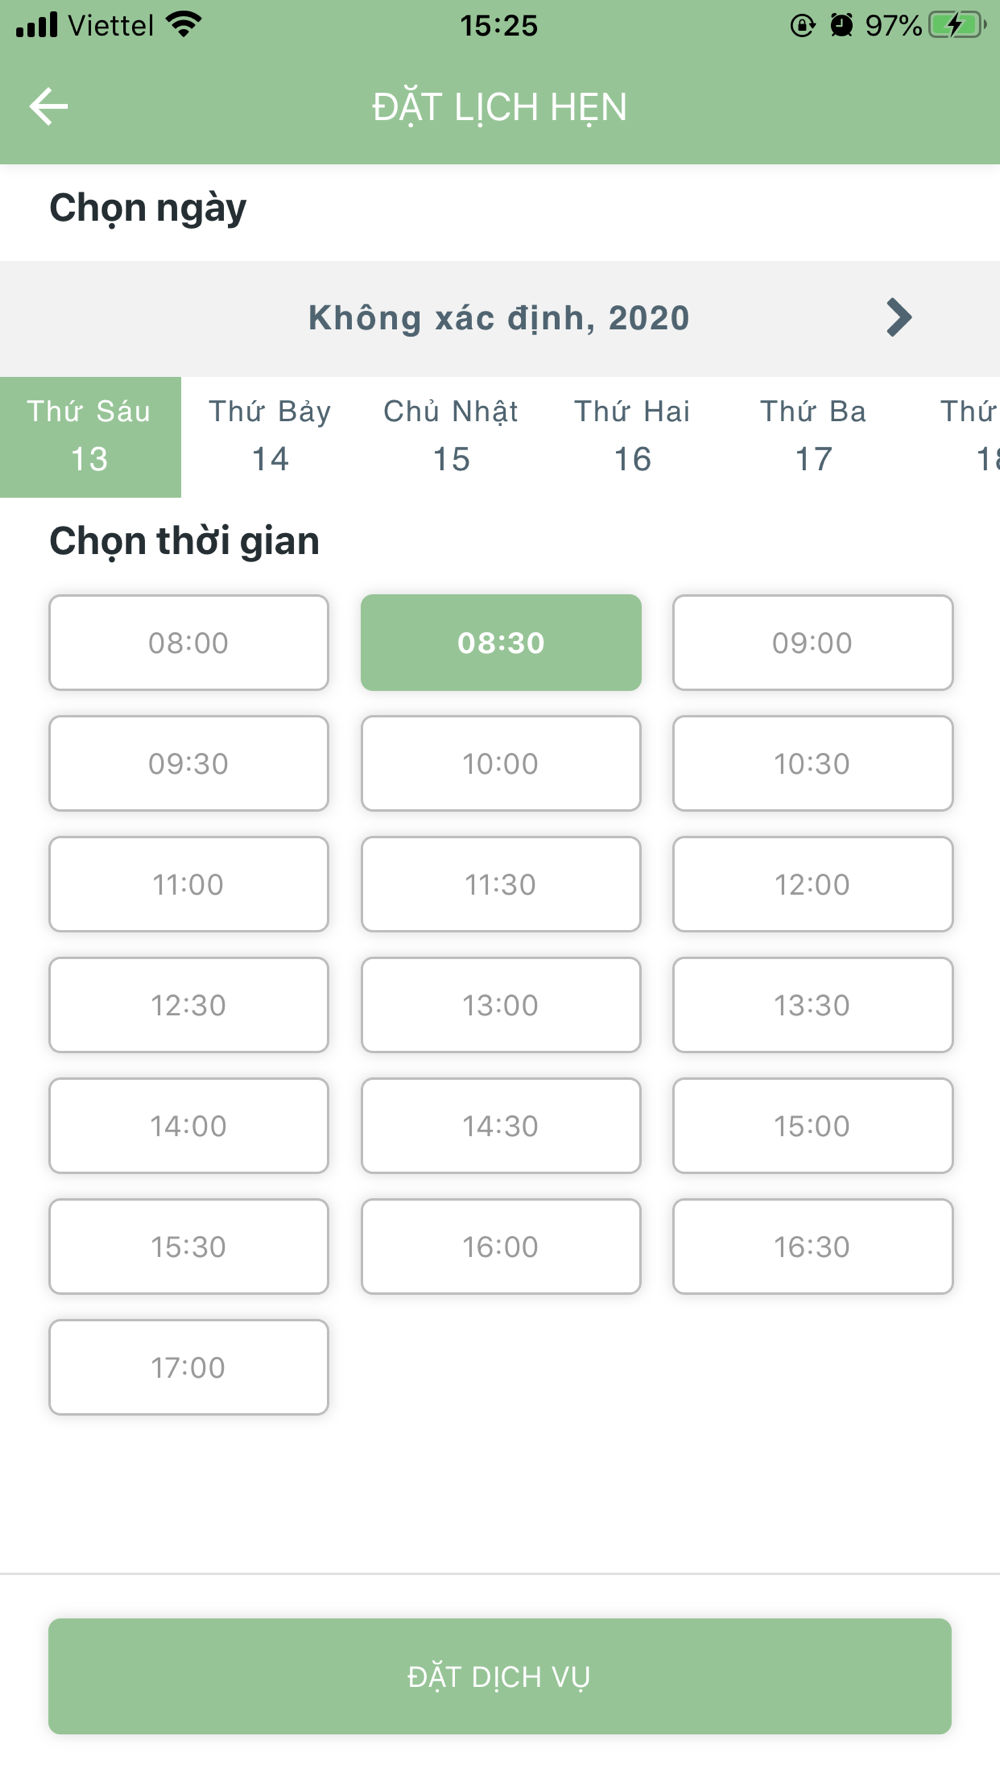Tap the battery status icon

tap(957, 25)
